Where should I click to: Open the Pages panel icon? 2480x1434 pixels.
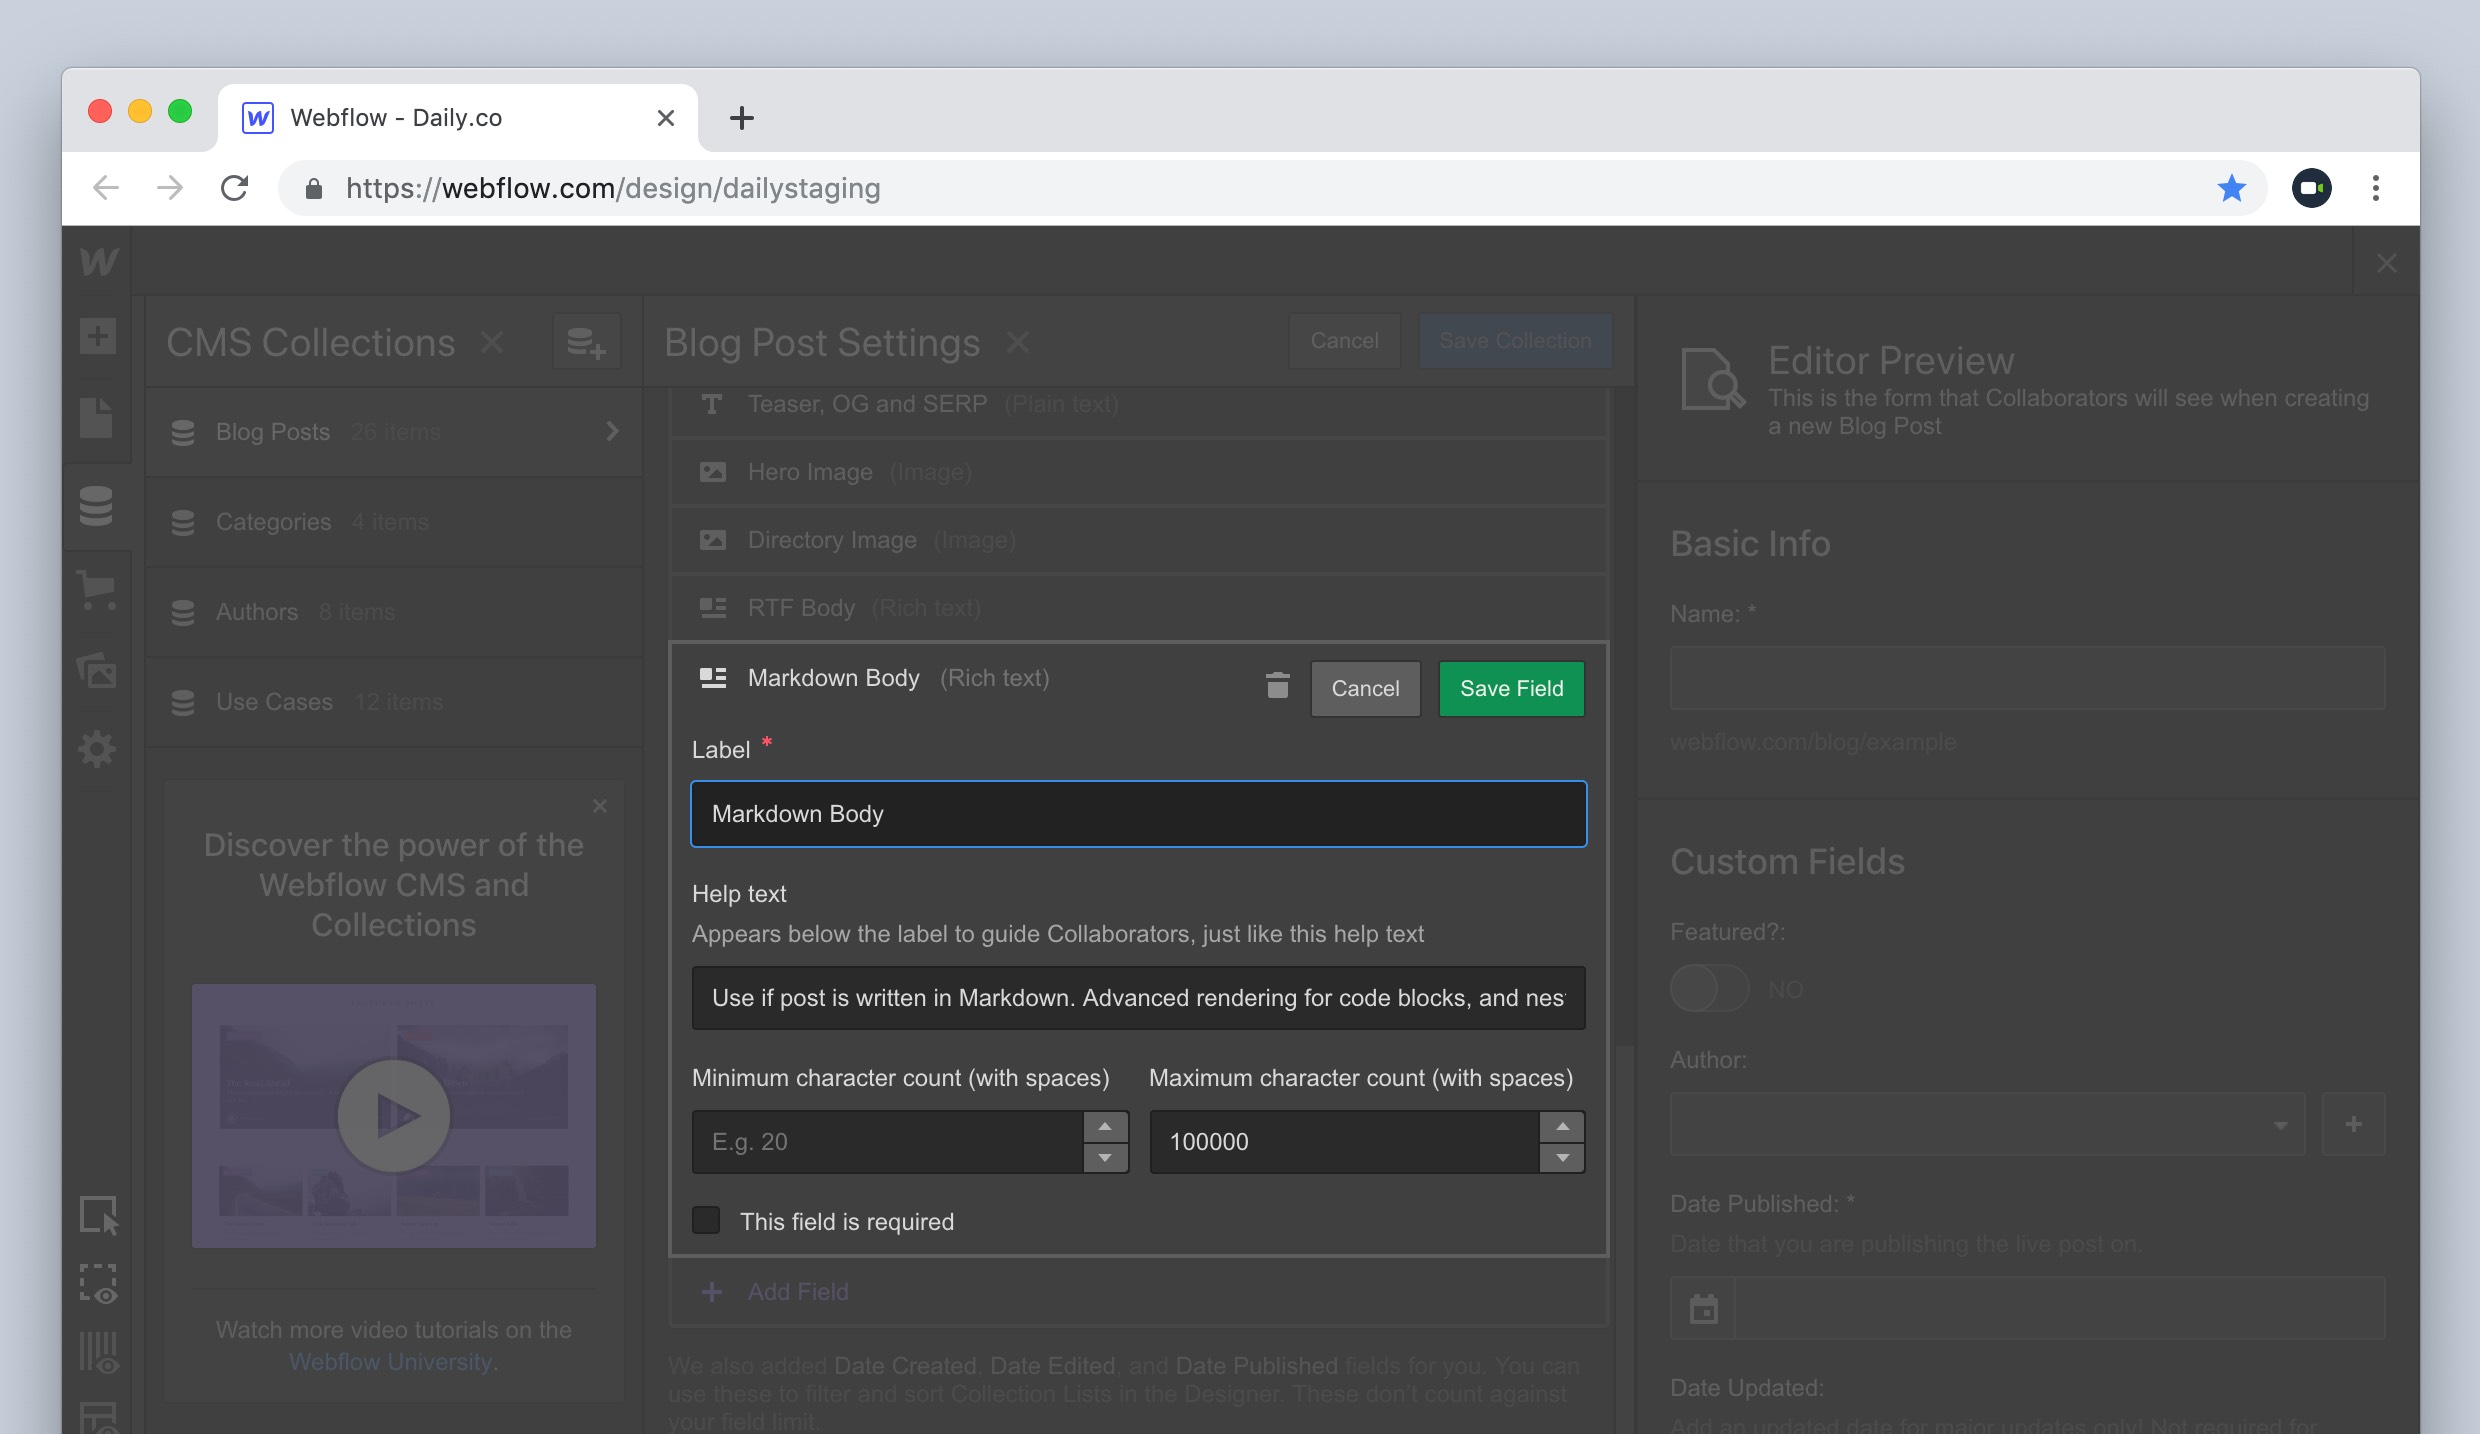click(96, 418)
